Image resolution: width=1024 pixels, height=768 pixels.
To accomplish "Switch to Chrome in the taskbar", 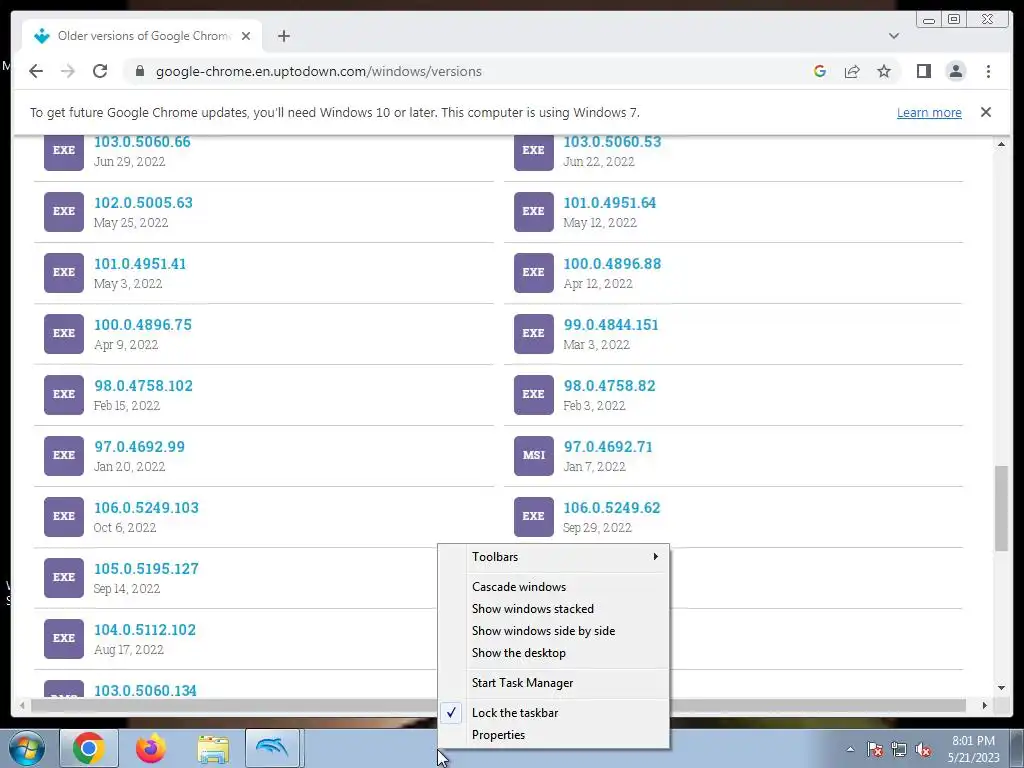I will coord(89,748).
